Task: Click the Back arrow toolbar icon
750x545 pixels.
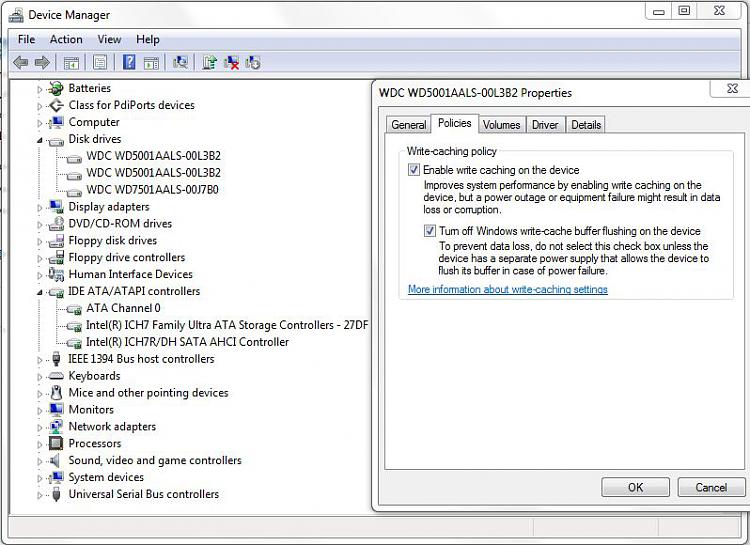Action: coord(21,62)
